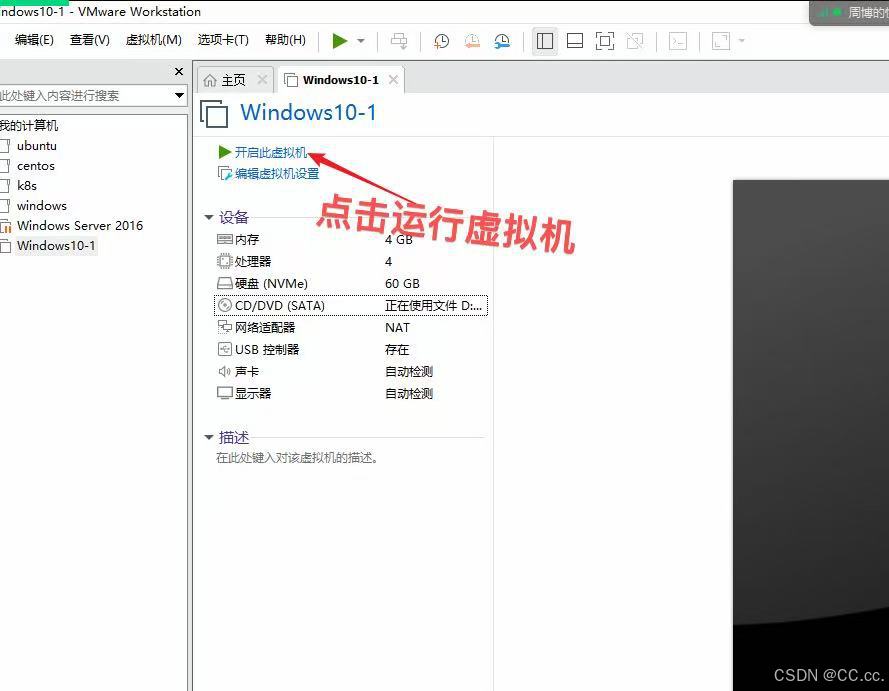Click the stretch guest display icon

(x=721, y=41)
